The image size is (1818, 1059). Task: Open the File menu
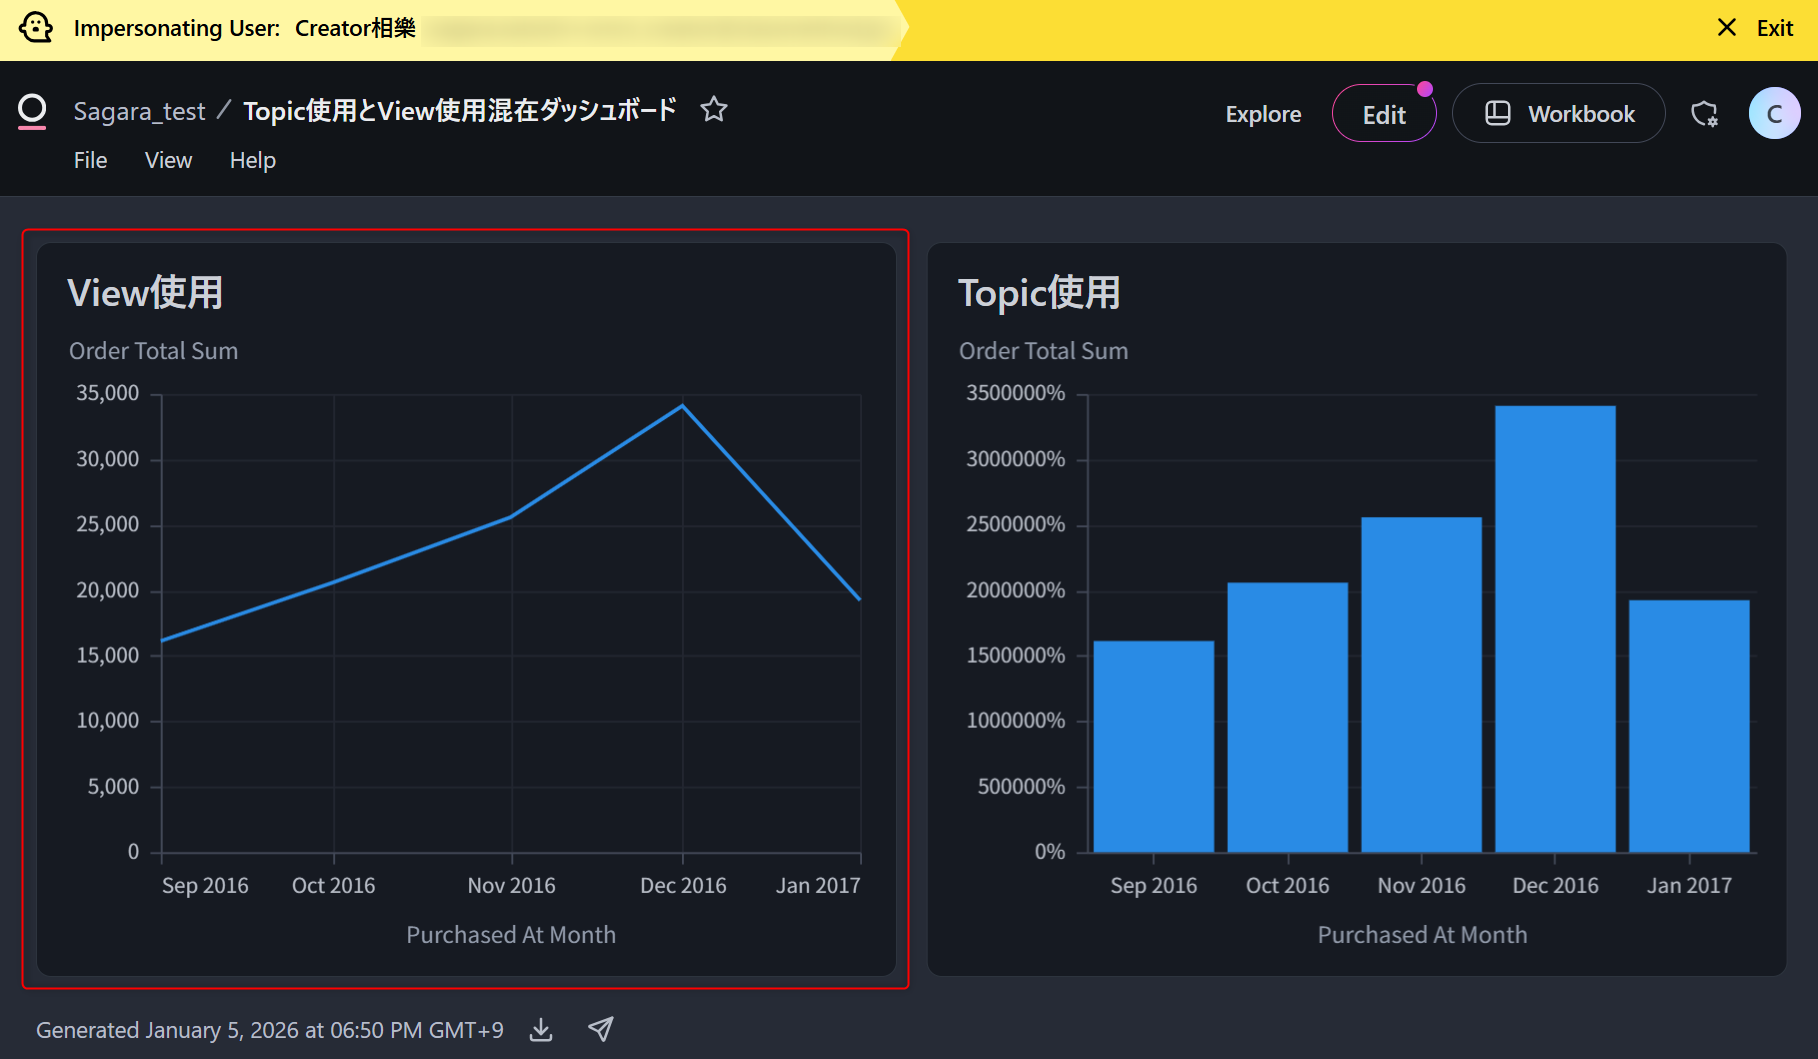(90, 160)
